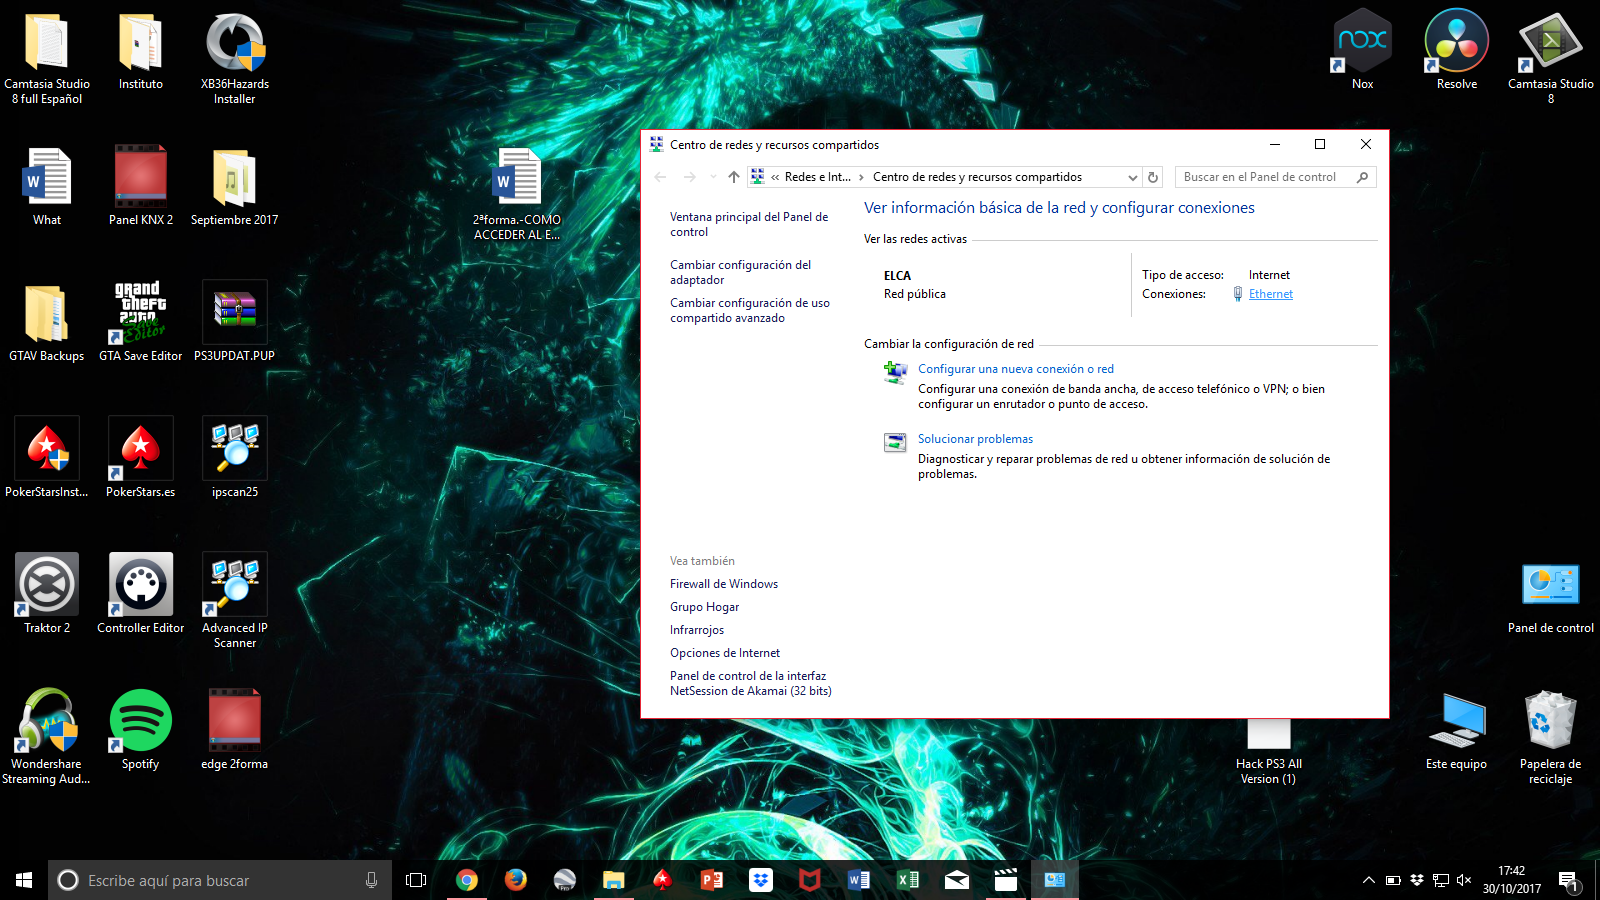Select the GTAV Backups folder
The image size is (1600, 900).
(47, 322)
